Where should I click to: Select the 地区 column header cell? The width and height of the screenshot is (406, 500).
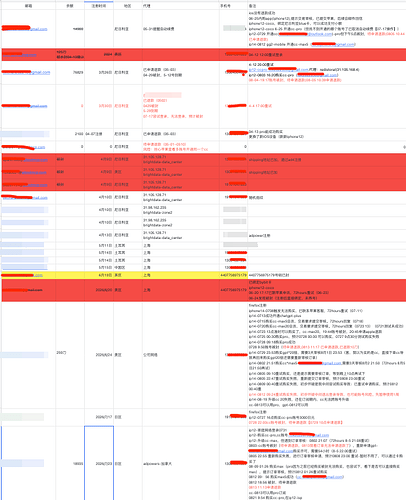128,6
